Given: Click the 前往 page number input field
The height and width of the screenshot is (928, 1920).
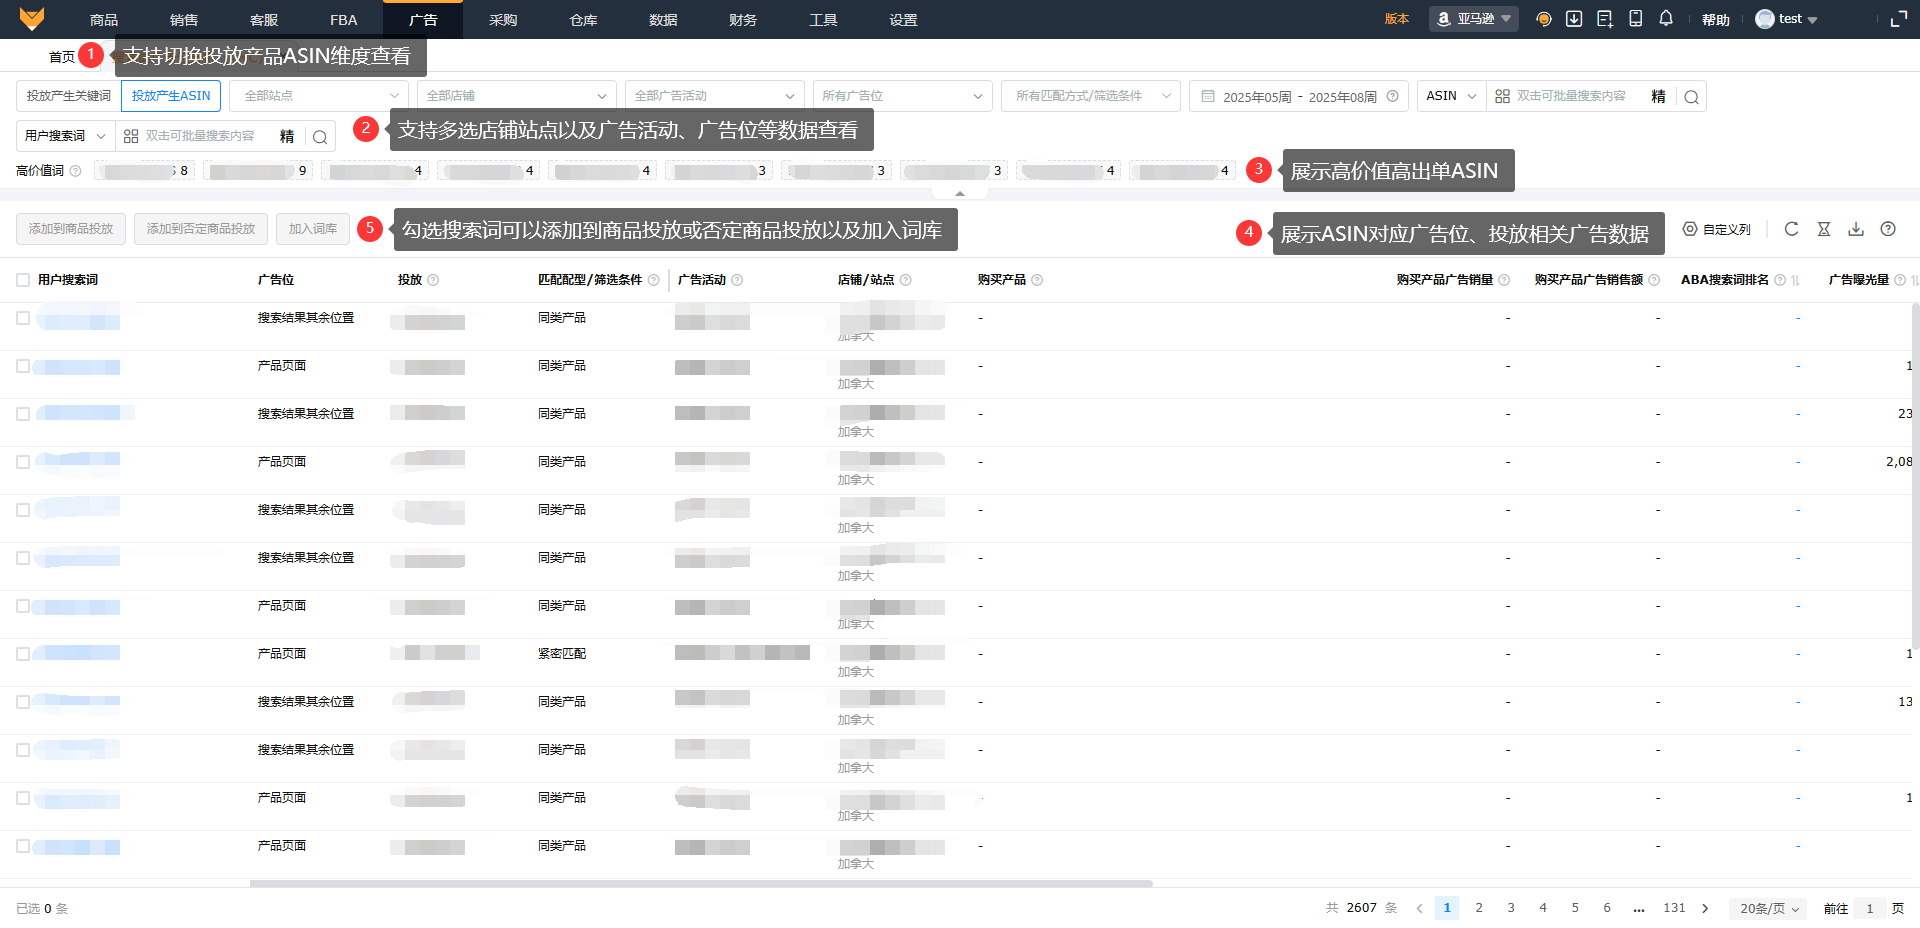Looking at the screenshot, I should (x=1870, y=908).
